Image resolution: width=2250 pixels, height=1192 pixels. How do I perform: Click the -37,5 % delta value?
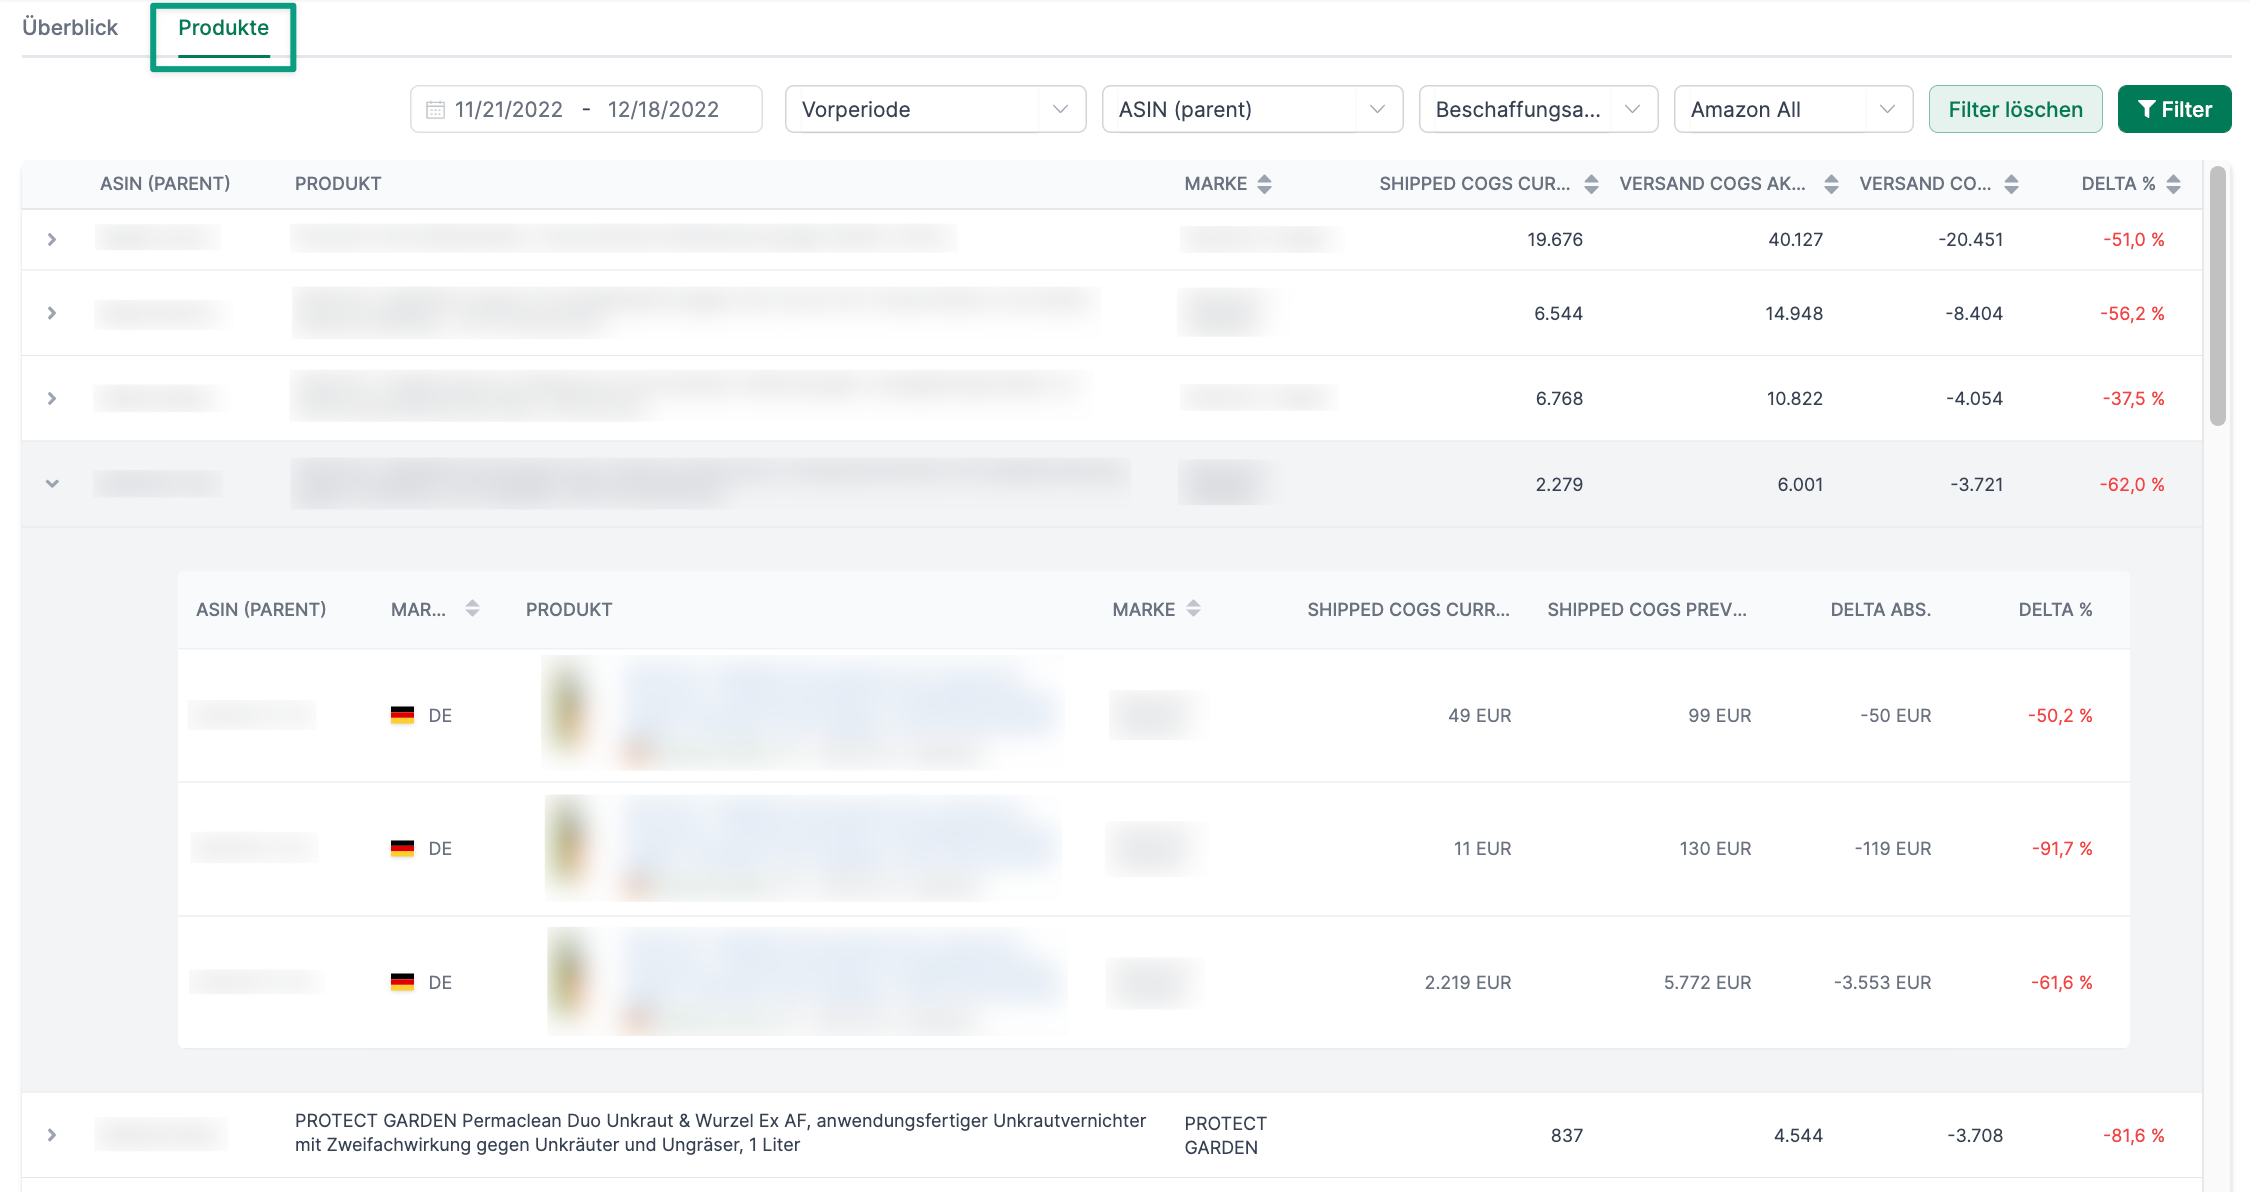click(2134, 399)
